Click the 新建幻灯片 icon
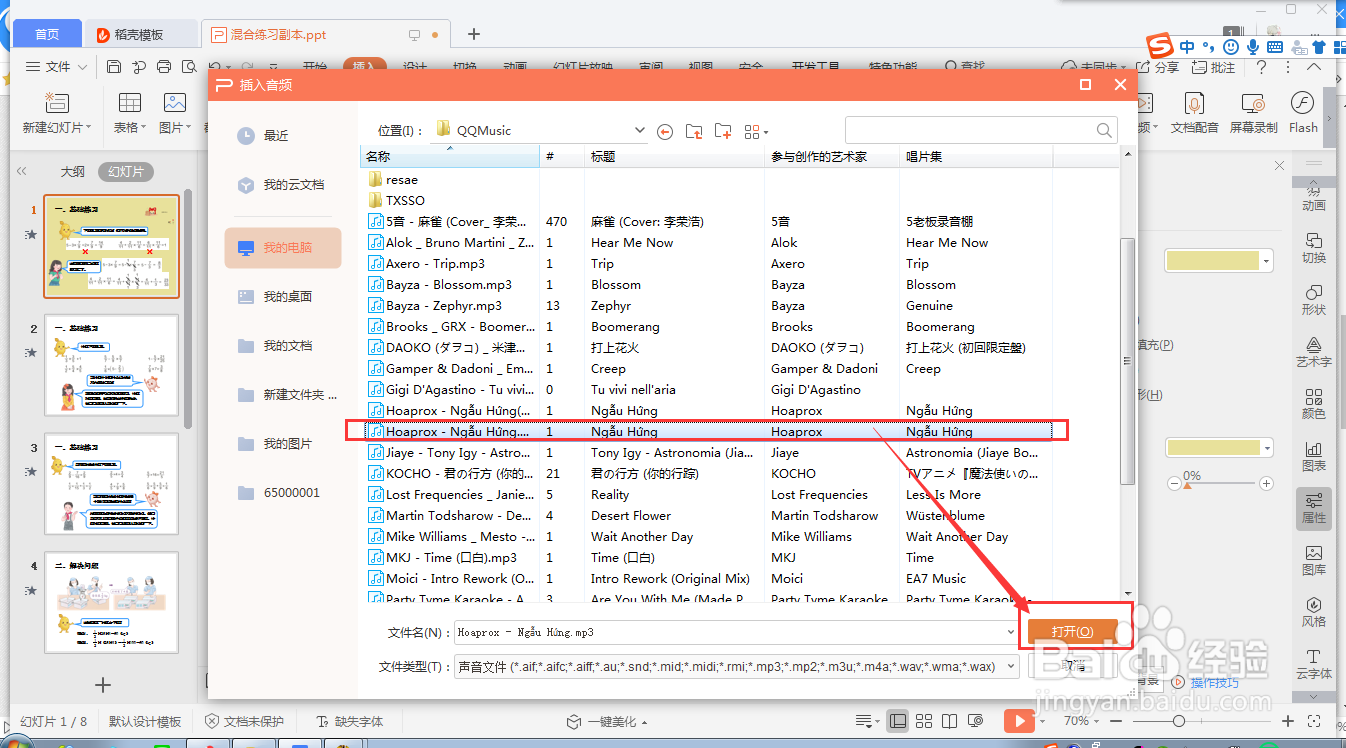 57,103
